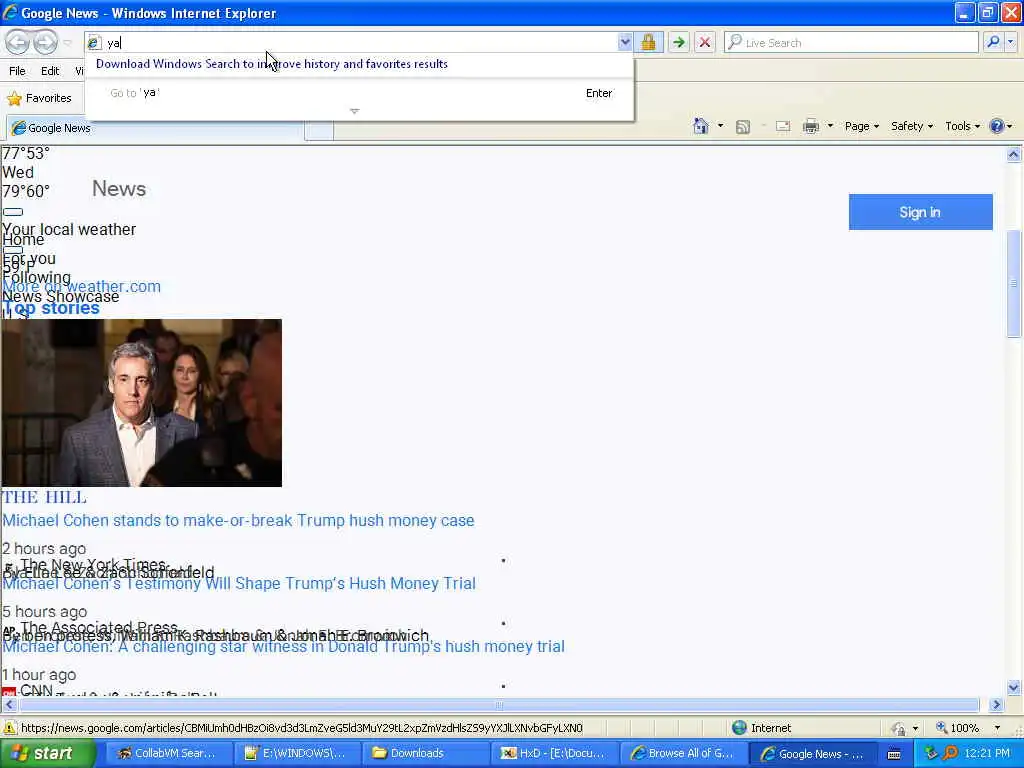The image size is (1024, 768).
Task: Click the Top stories heading link
Action: point(51,308)
